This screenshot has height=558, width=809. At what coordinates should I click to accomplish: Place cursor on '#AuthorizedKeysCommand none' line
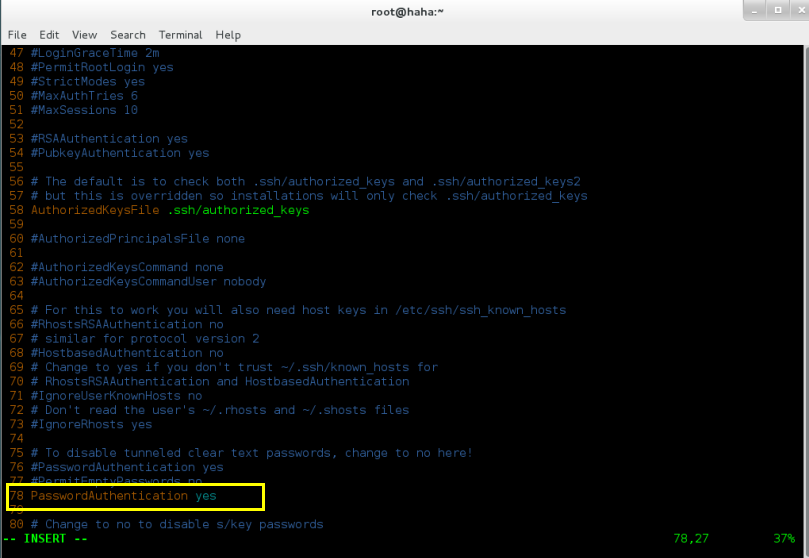[127, 267]
